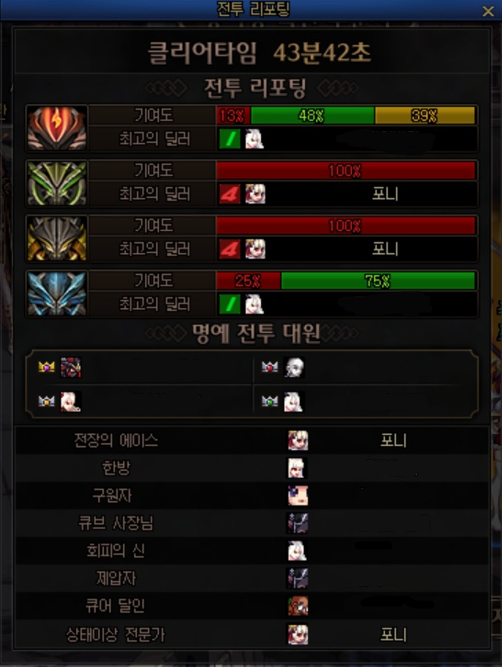Select the 큐어 달인 award character portrait
The image size is (502, 667).
pos(298,606)
